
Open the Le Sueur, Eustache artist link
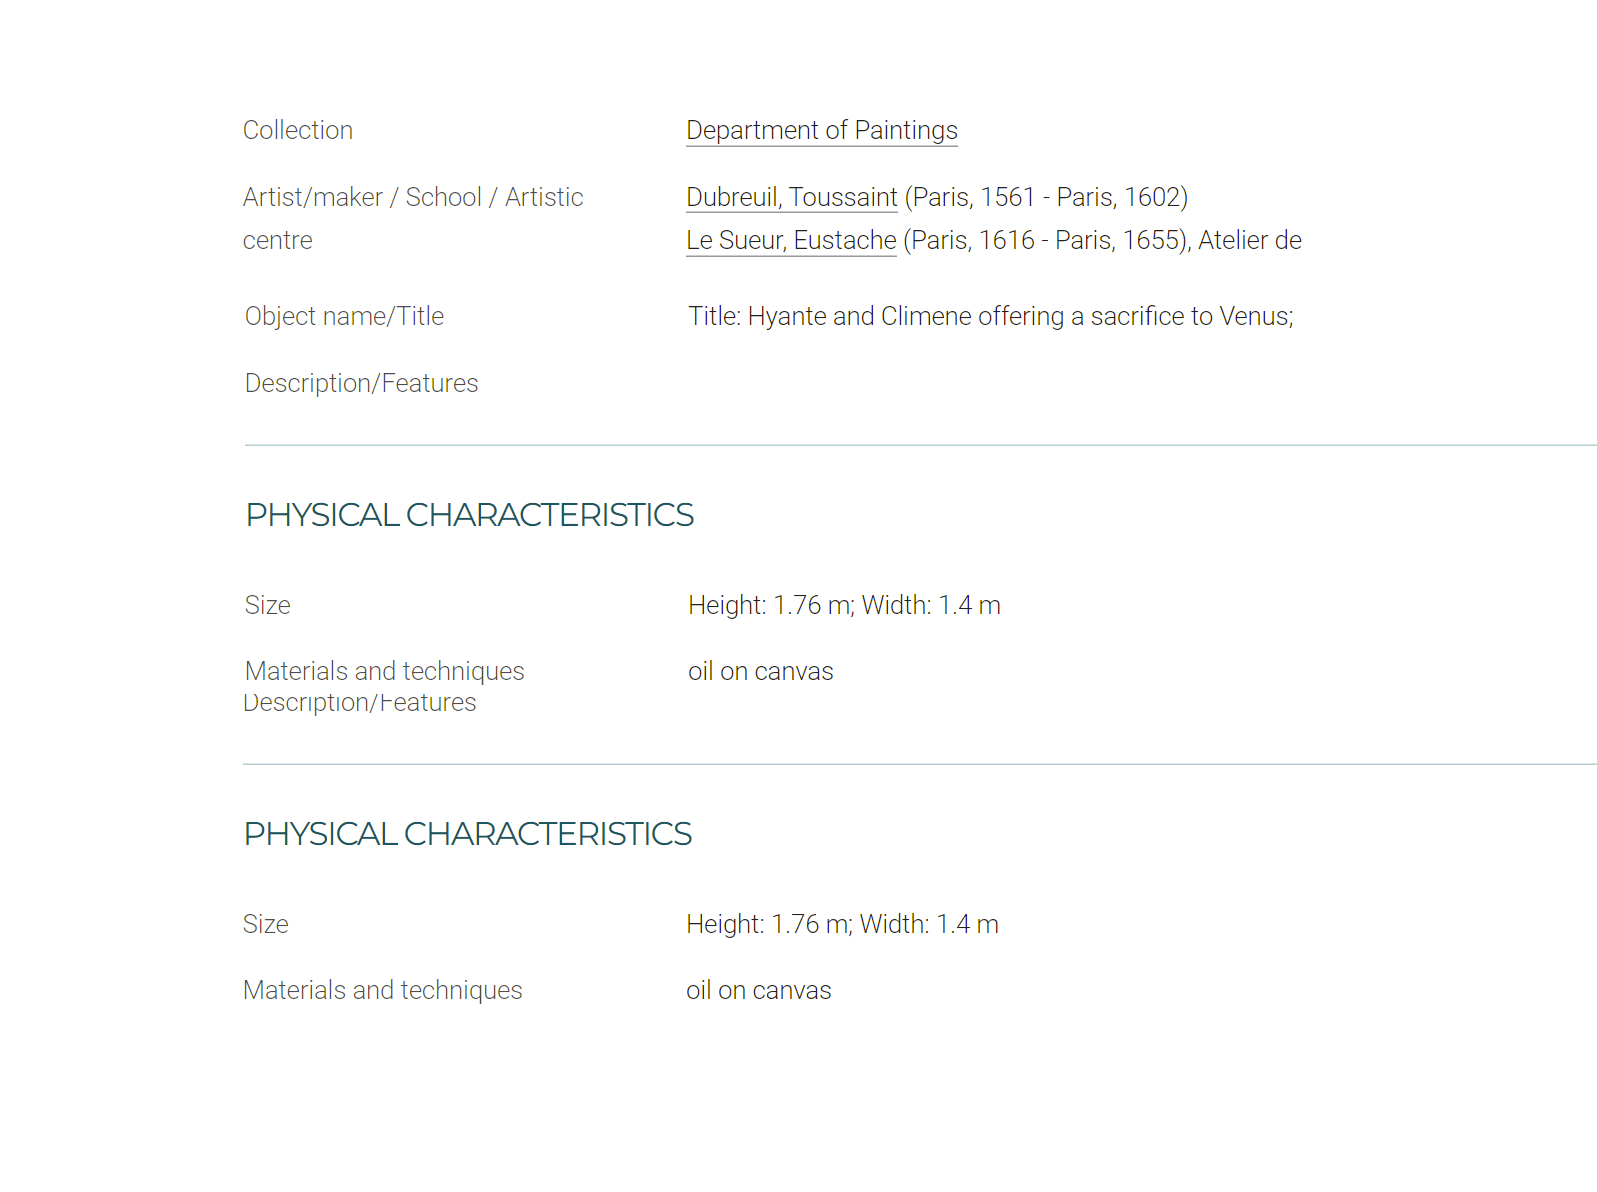pyautogui.click(x=791, y=241)
